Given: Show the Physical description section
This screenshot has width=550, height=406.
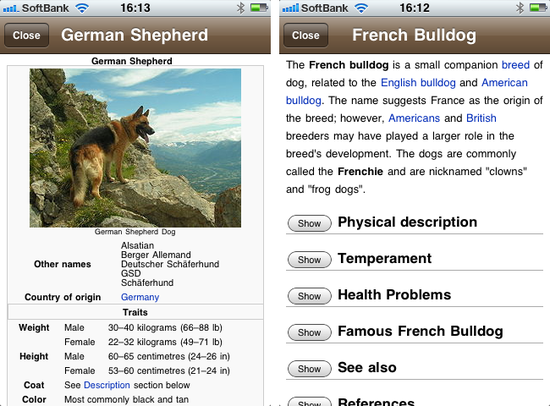Looking at the screenshot, I should 309,224.
